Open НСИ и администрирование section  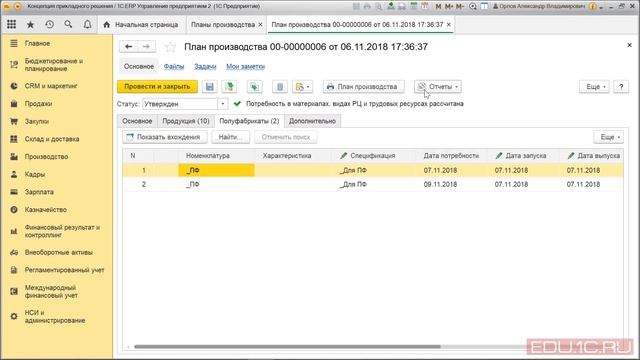point(57,316)
